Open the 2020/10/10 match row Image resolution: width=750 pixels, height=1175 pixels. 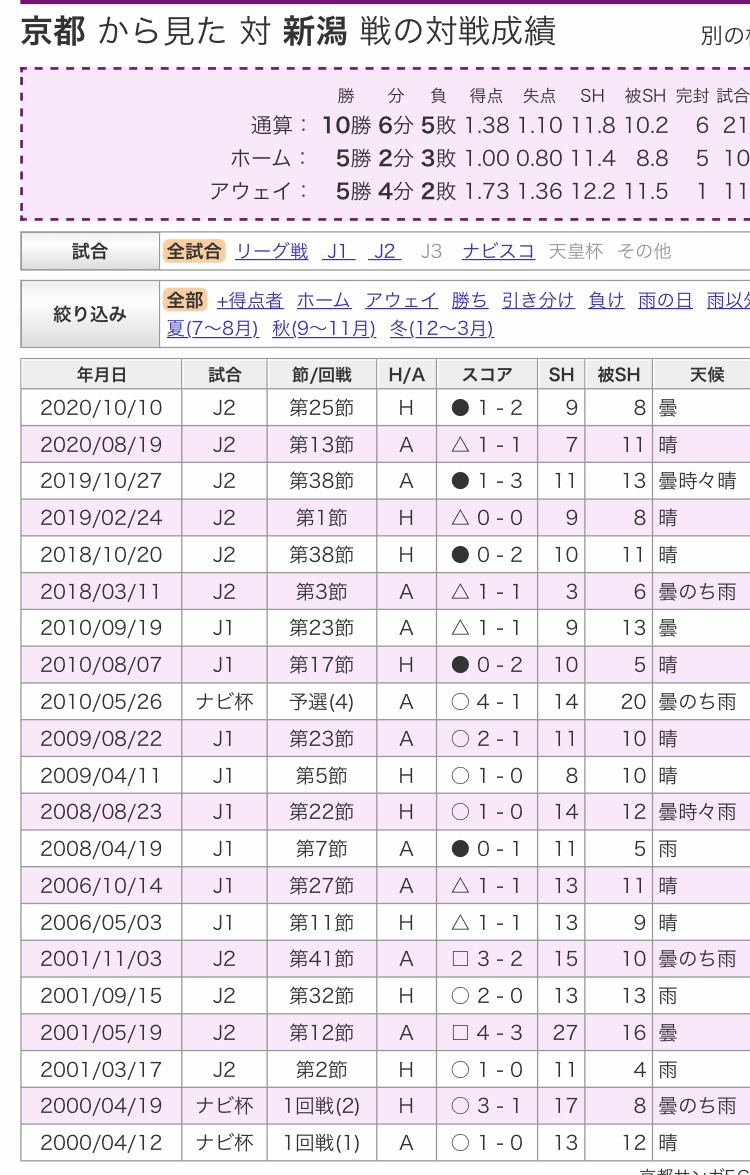pyautogui.click(x=101, y=408)
